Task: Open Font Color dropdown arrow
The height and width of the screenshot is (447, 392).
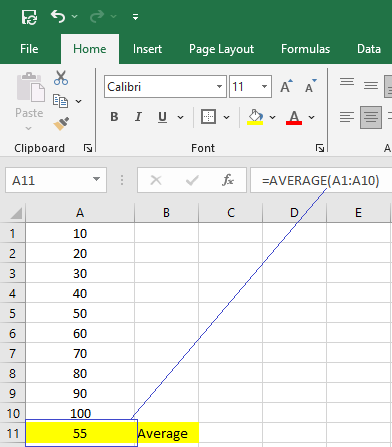Action: 311,117
